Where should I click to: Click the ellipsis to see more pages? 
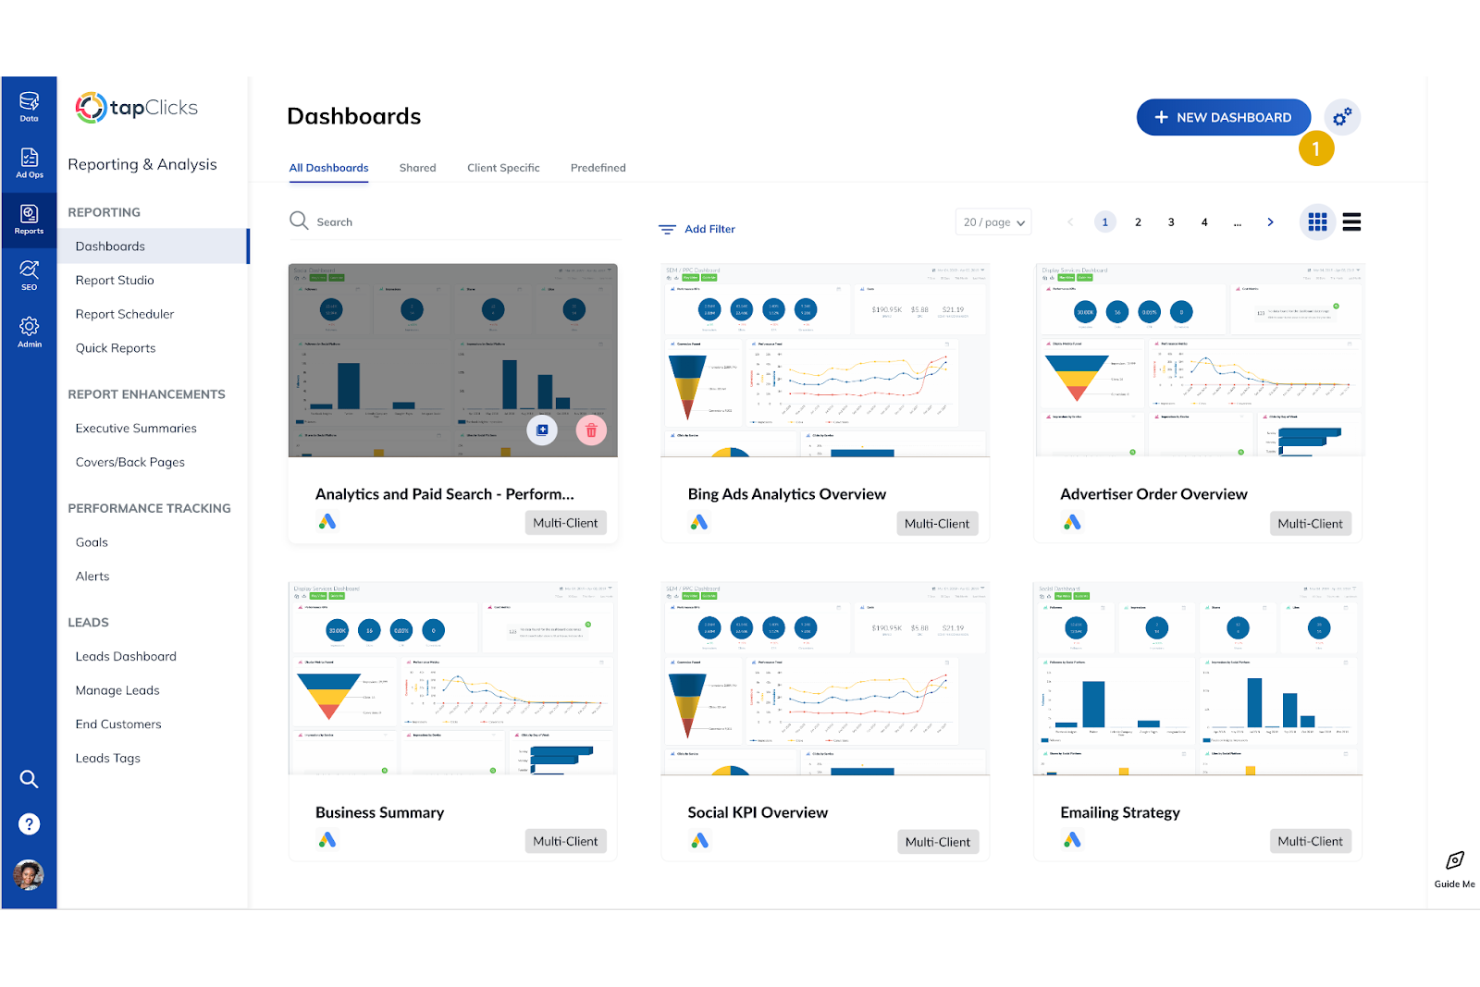pos(1237,222)
